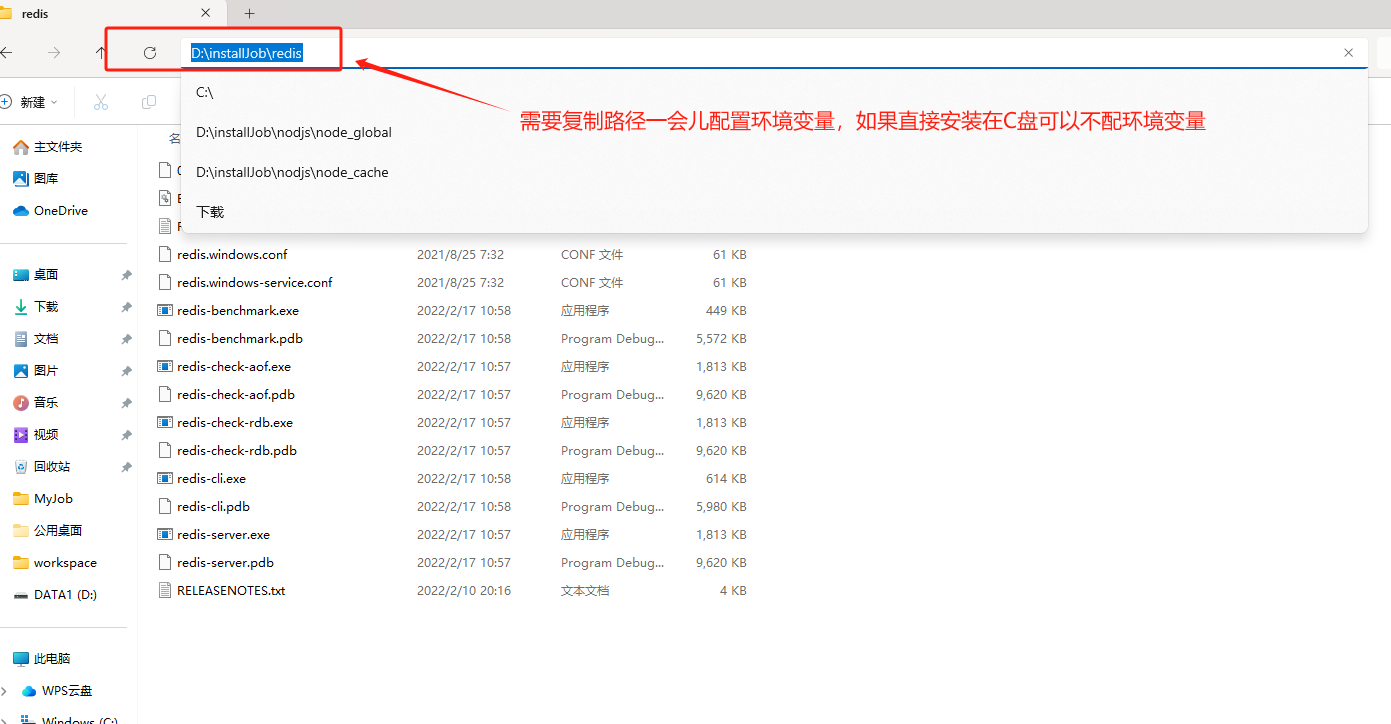Click redis-cli.exe application icon
Image resolution: width=1391 pixels, height=724 pixels.
(165, 479)
